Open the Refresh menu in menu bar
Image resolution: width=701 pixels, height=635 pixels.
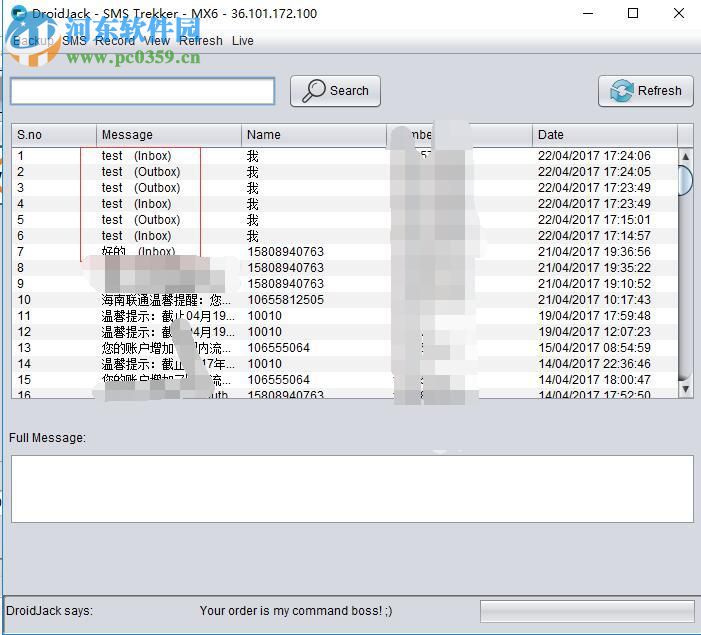tap(201, 41)
